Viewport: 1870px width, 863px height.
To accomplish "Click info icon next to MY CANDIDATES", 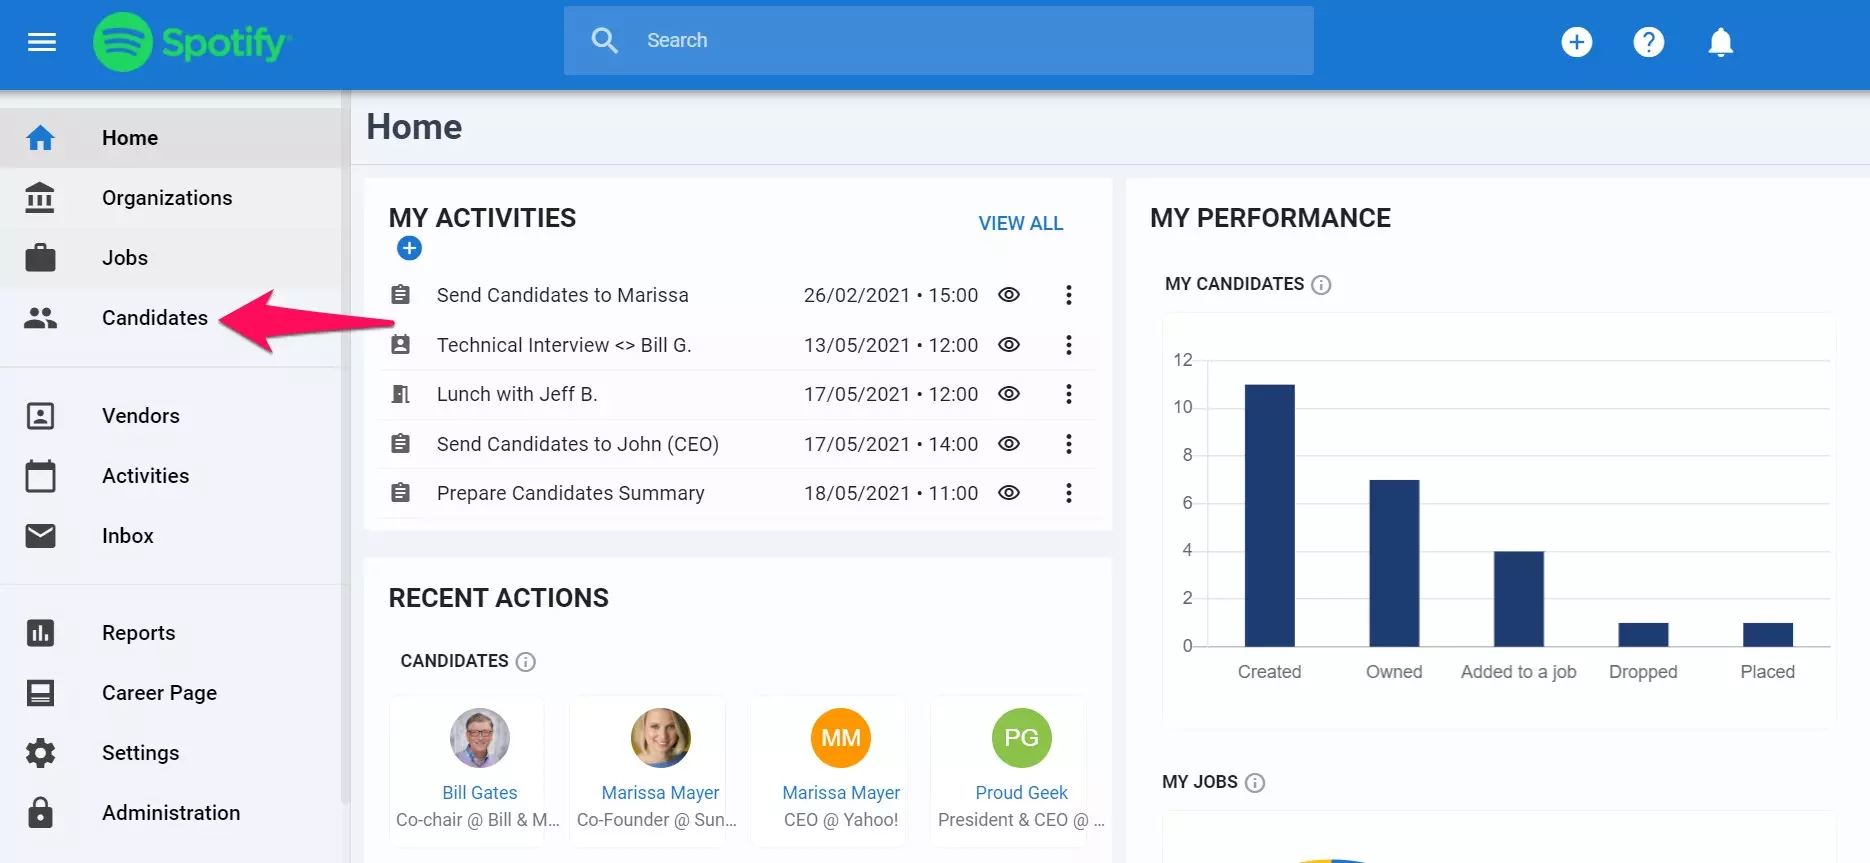I will tap(1321, 285).
